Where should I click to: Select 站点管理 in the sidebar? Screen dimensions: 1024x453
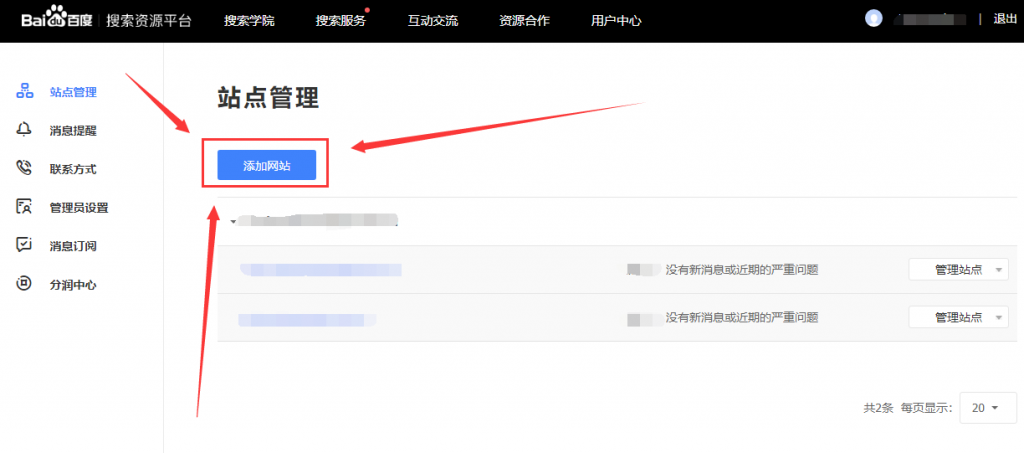pyautogui.click(x=73, y=92)
